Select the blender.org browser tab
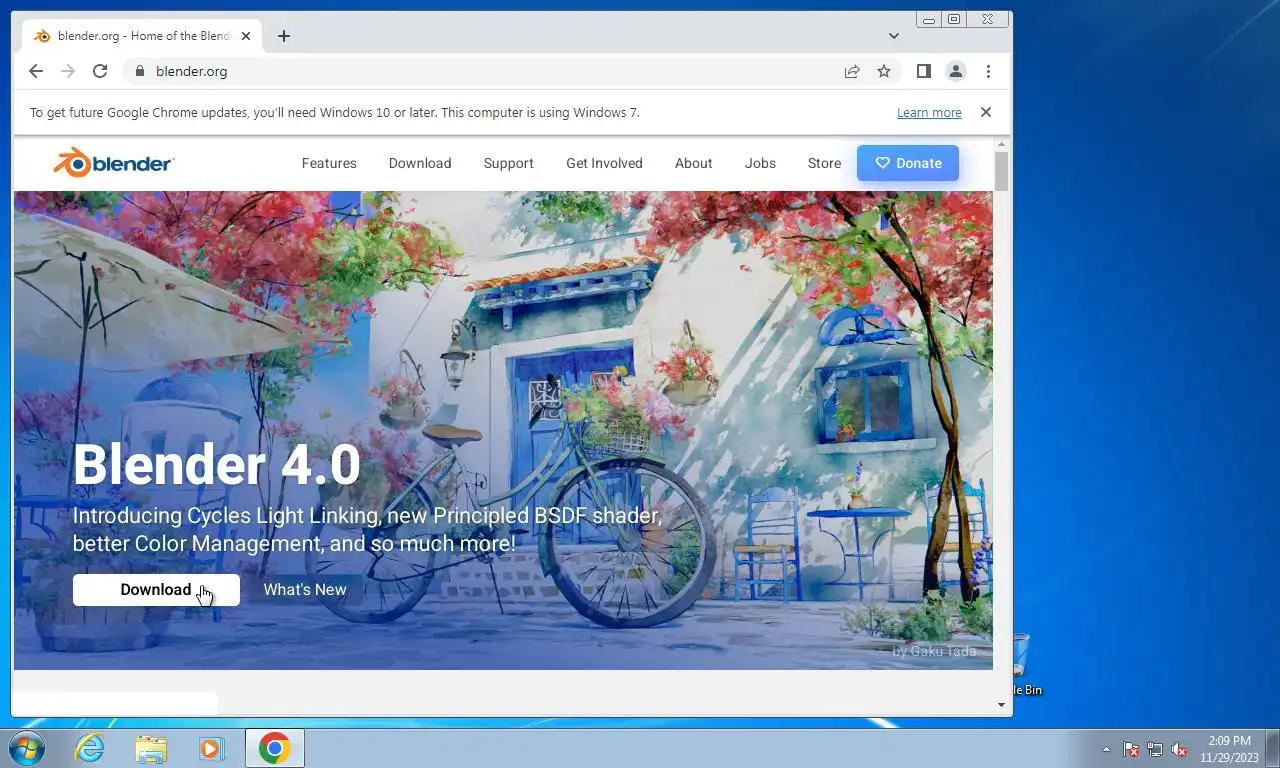 click(x=140, y=36)
